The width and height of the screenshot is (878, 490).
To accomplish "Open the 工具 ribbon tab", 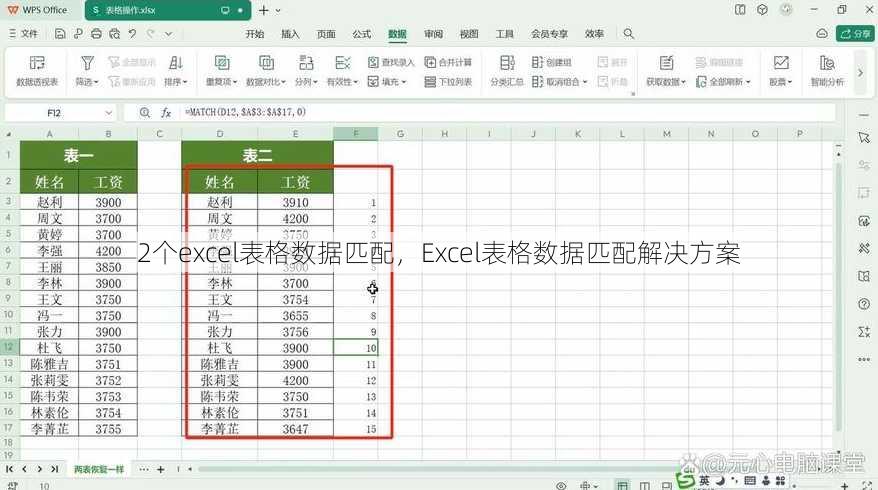I will pyautogui.click(x=505, y=34).
